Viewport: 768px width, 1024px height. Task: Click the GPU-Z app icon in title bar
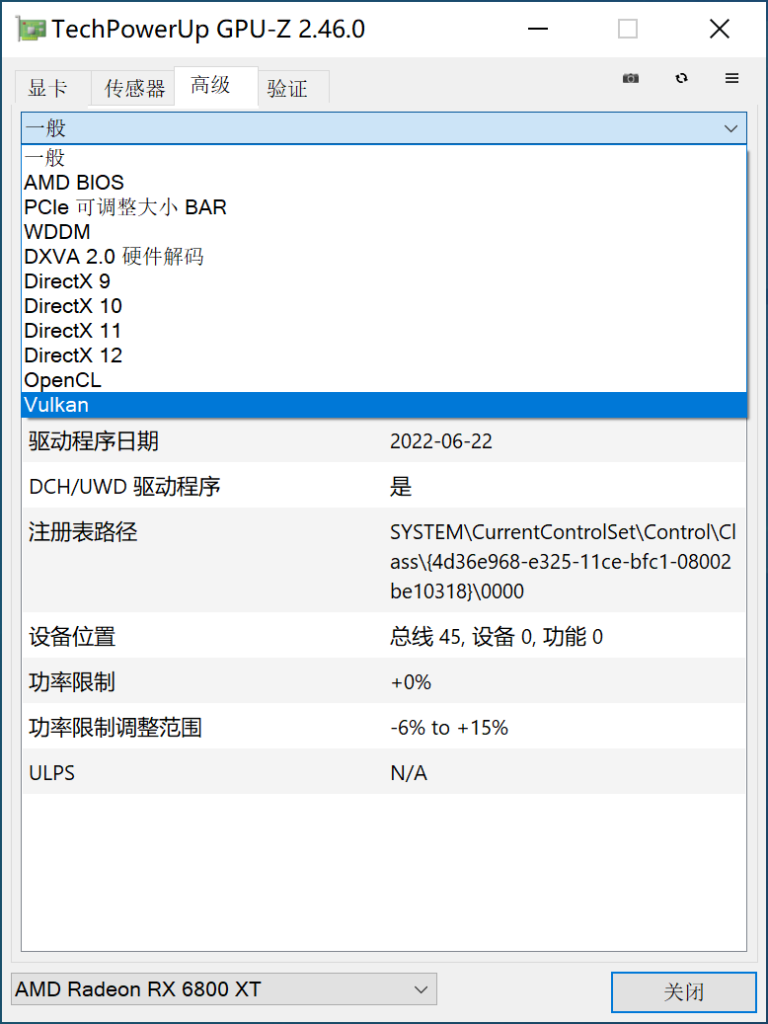pos(31,29)
